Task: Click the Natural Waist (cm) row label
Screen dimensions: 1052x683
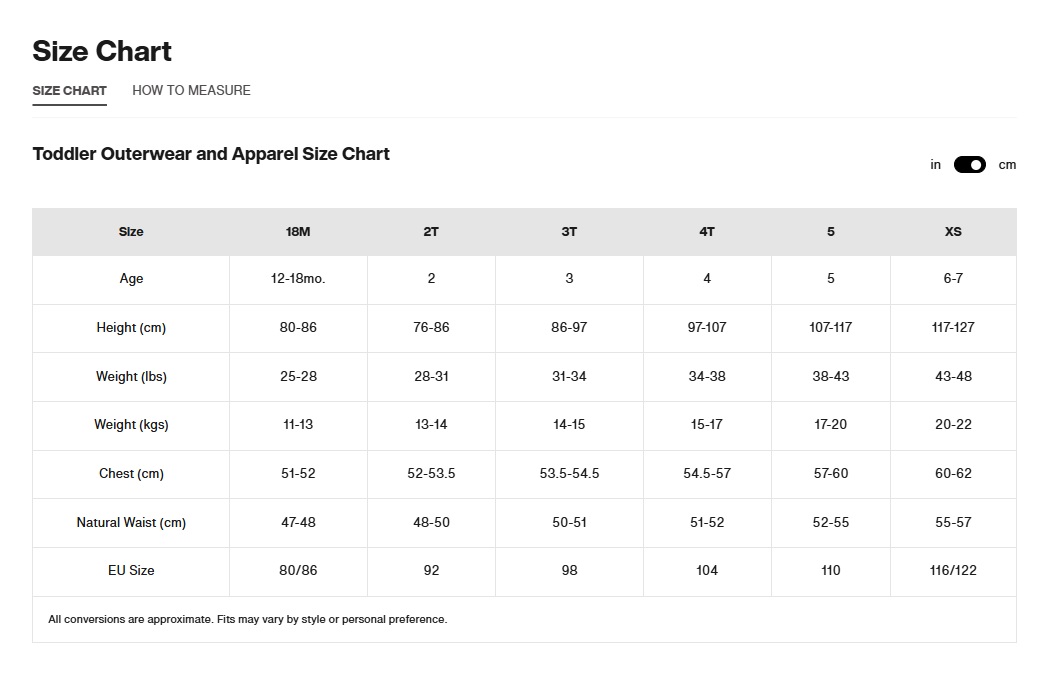Action: pyautogui.click(x=131, y=523)
